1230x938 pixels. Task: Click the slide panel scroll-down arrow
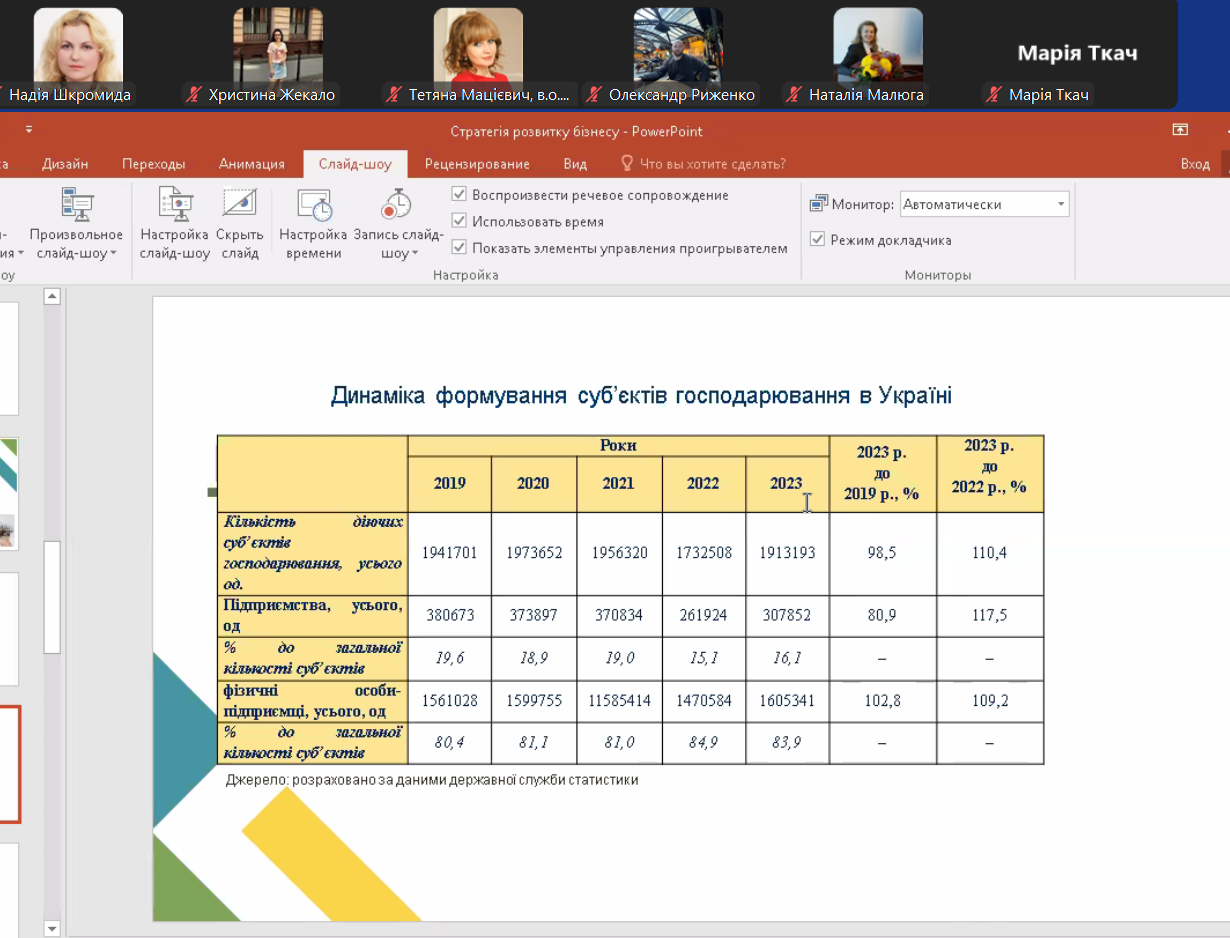(53, 928)
